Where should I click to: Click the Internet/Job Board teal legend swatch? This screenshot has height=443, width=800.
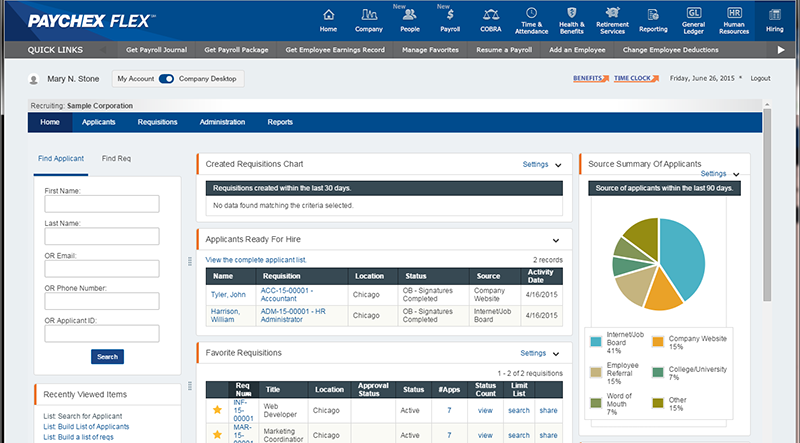pos(595,343)
